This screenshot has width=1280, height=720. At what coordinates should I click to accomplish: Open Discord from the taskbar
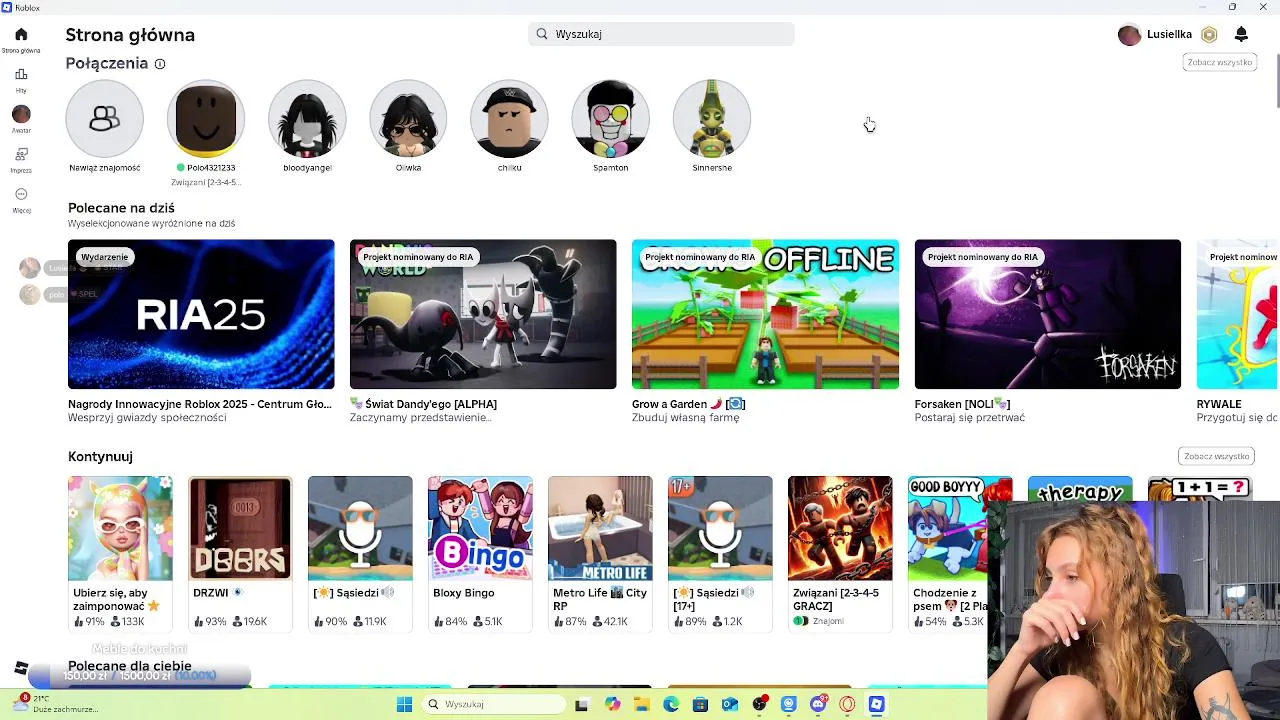click(818, 705)
